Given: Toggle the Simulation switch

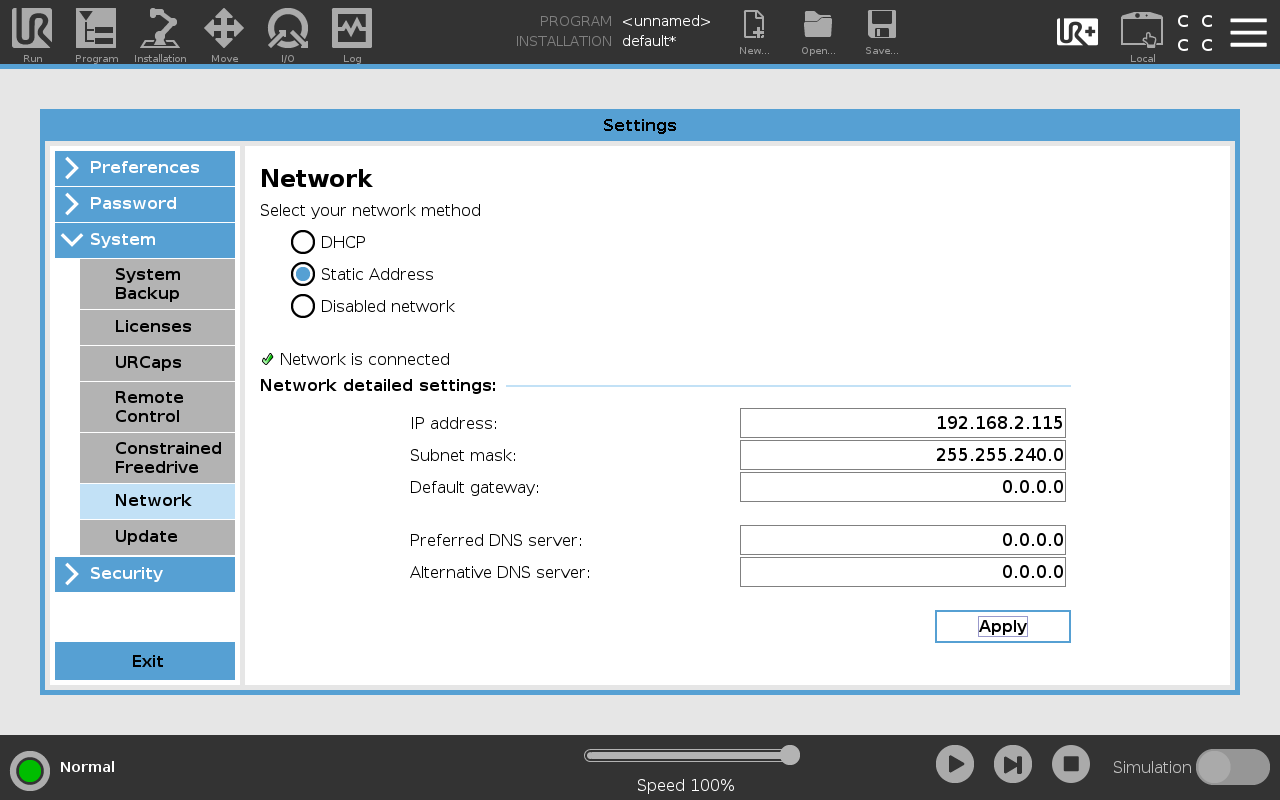Looking at the screenshot, I should point(1233,767).
